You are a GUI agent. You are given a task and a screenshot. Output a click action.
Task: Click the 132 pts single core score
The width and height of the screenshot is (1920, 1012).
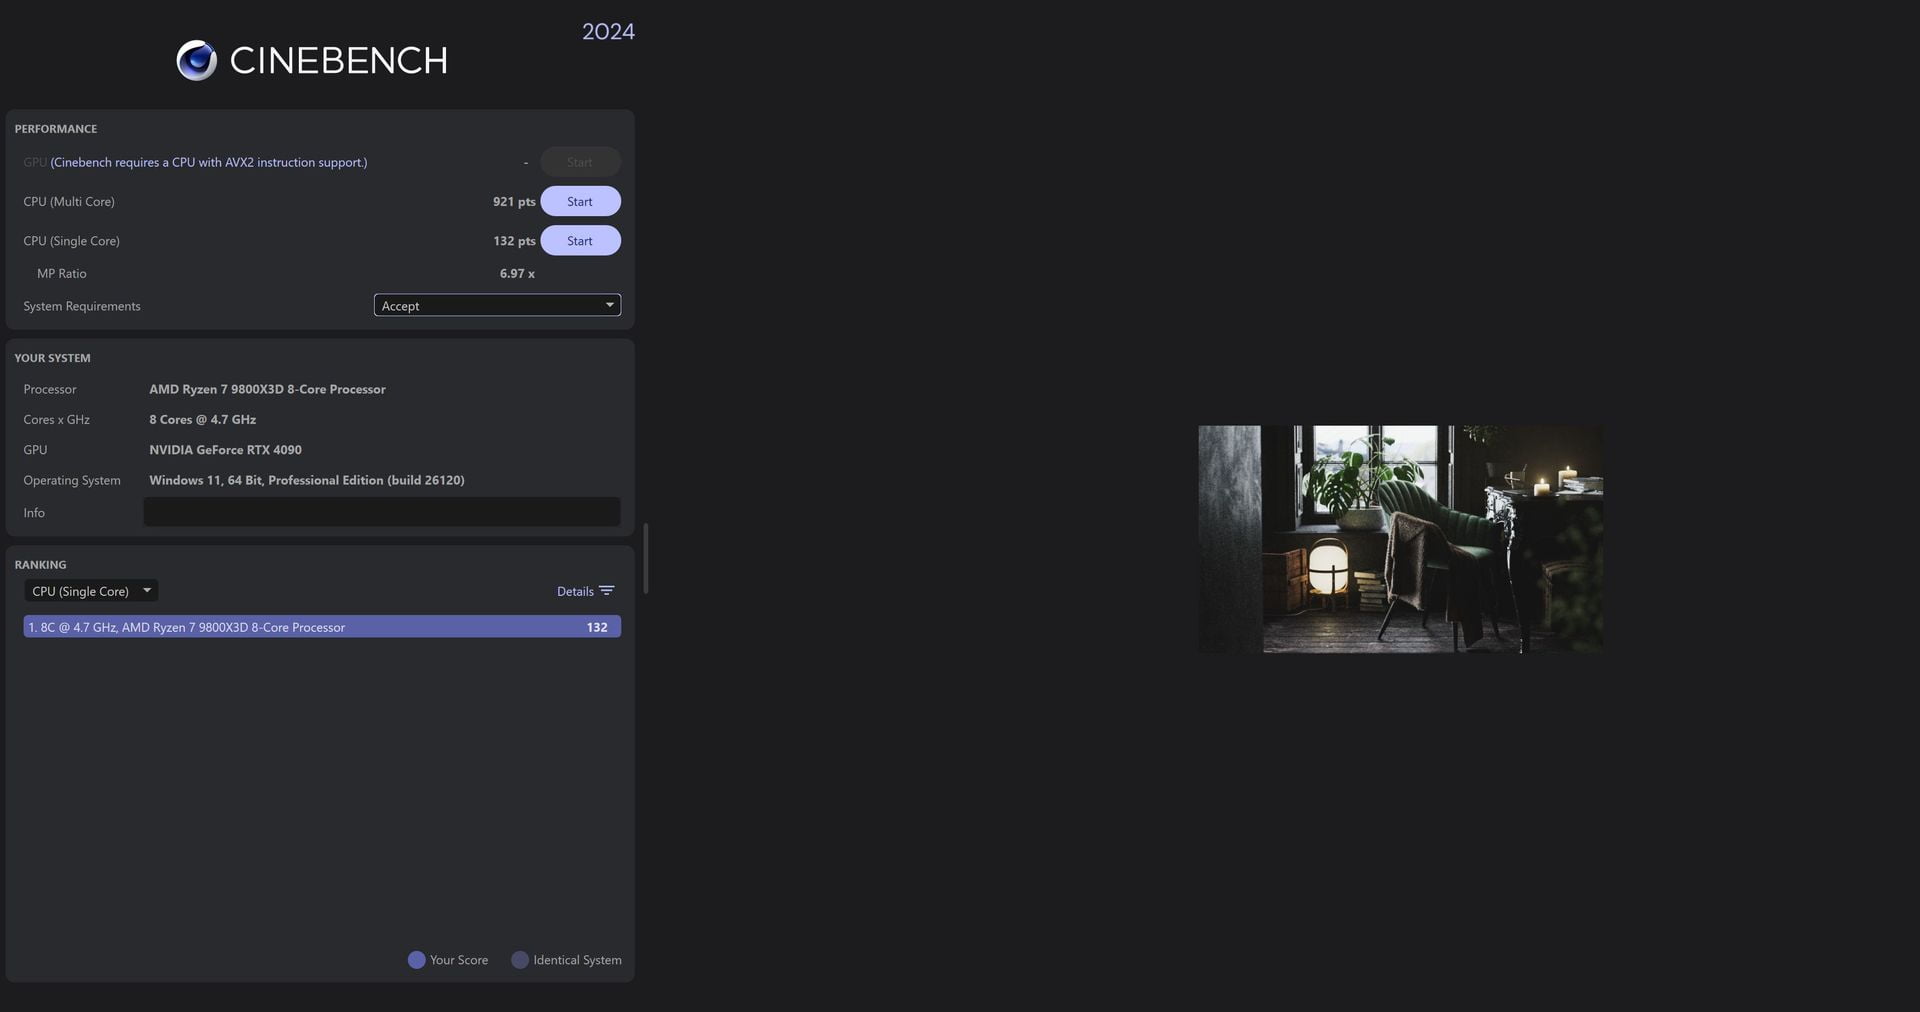pos(514,241)
